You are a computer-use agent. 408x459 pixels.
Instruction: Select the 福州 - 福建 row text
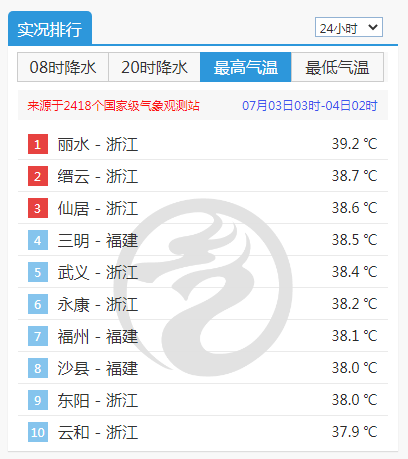coord(98,336)
